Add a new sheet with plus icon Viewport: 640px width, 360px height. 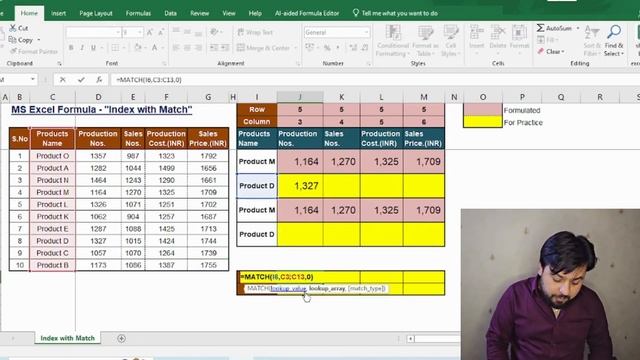pos(121,338)
